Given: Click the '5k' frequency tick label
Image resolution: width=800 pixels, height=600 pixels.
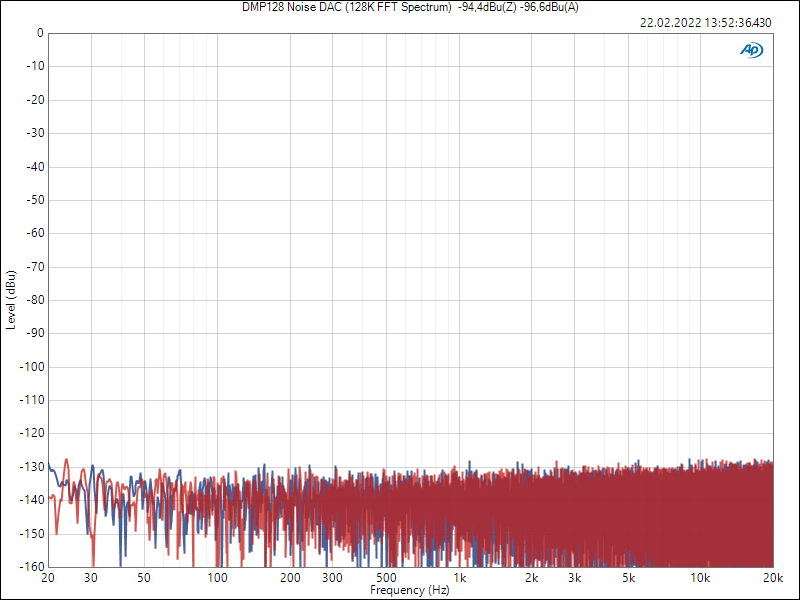Looking at the screenshot, I should (628, 578).
